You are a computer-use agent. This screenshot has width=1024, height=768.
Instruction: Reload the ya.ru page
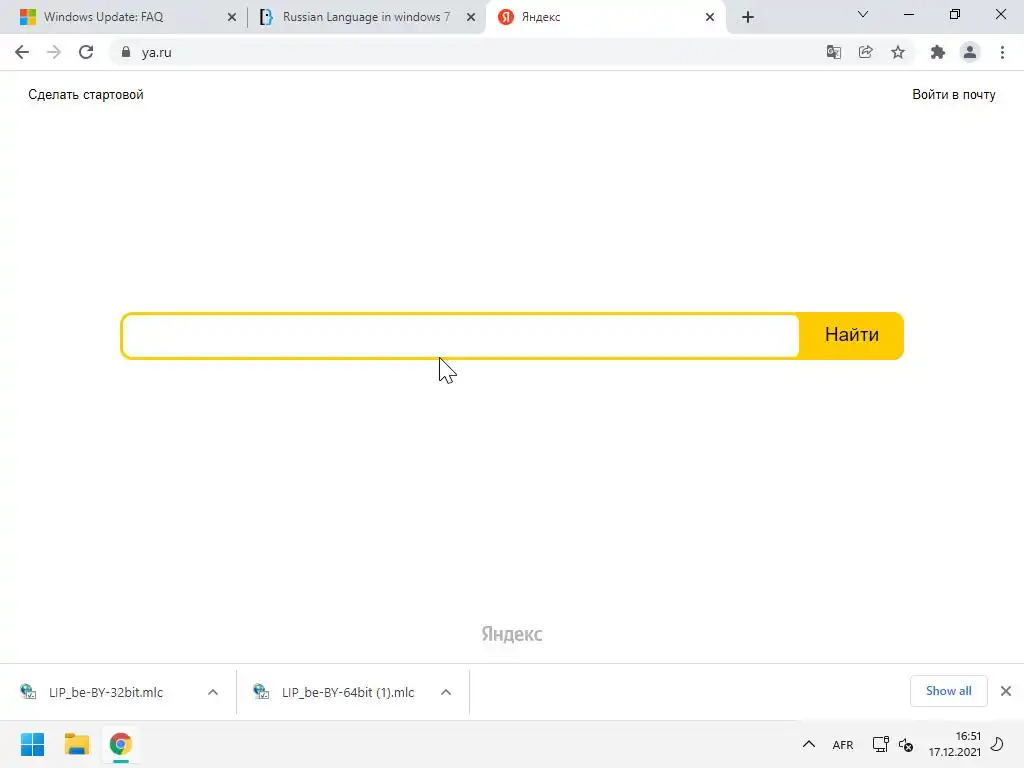click(x=86, y=52)
